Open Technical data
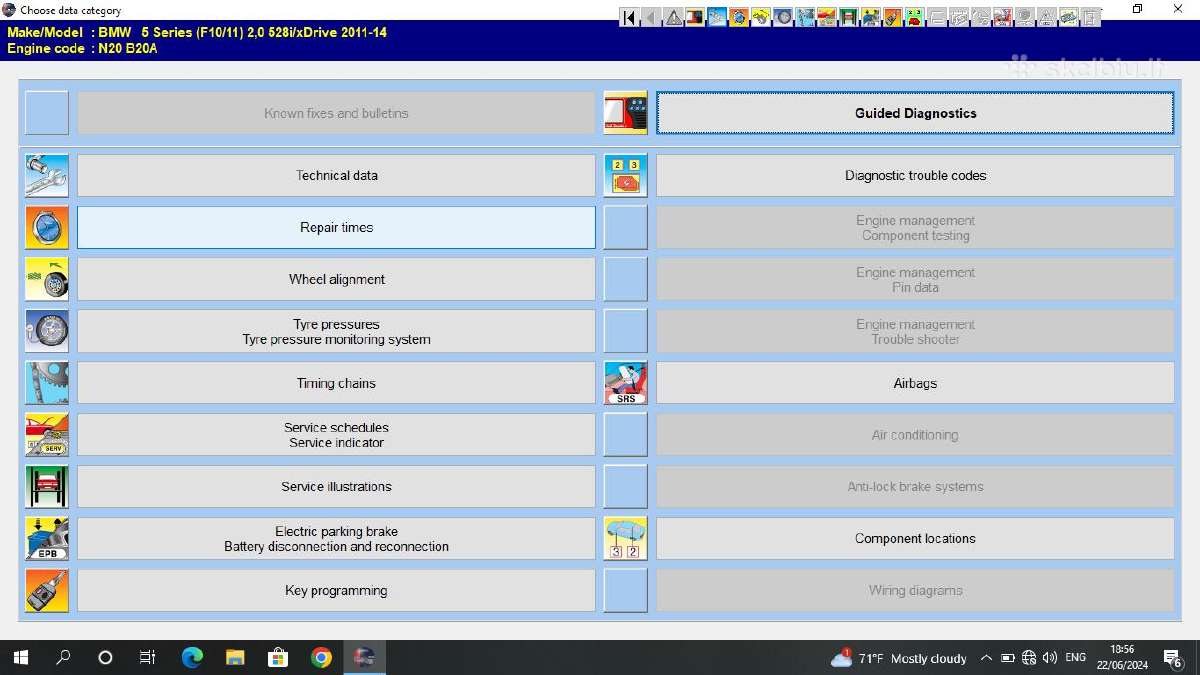This screenshot has width=1200, height=675. 336,175
